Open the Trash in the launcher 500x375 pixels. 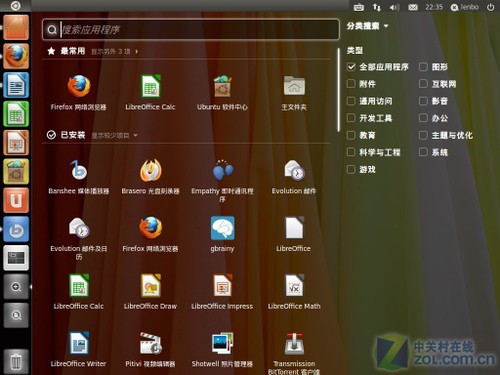tap(16, 361)
